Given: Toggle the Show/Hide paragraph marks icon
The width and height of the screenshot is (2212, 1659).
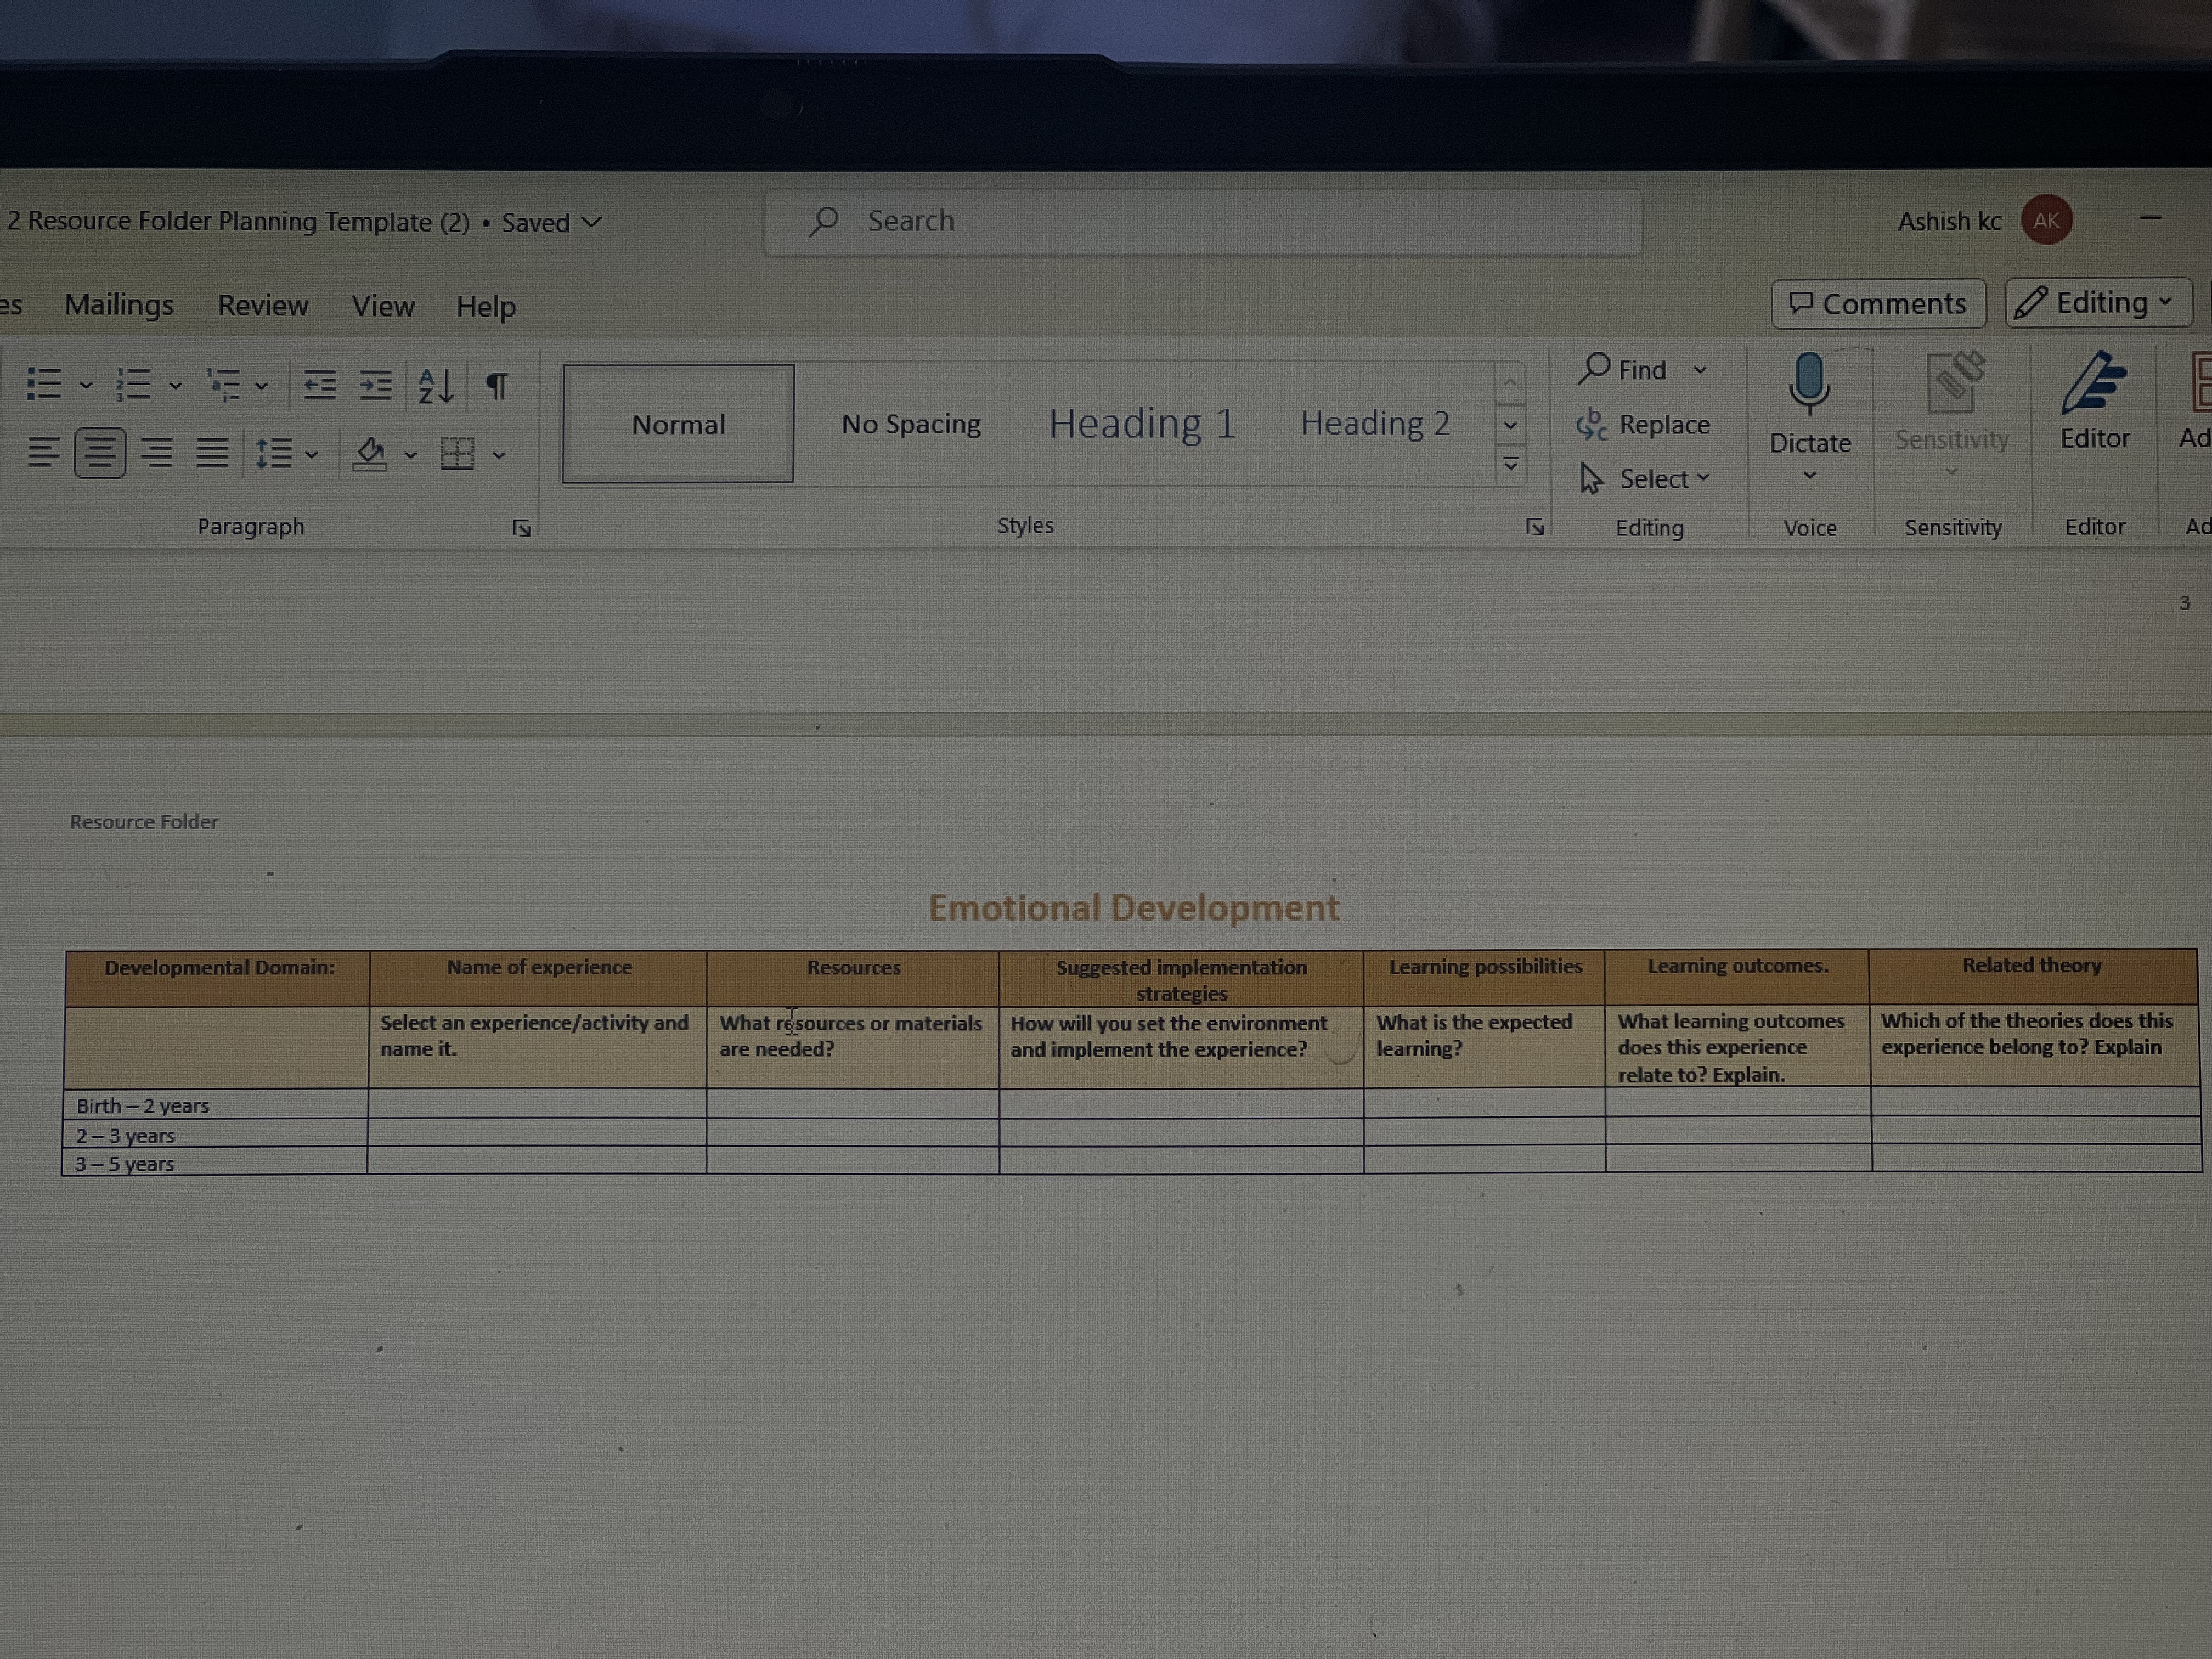Looking at the screenshot, I should pyautogui.click(x=497, y=384).
